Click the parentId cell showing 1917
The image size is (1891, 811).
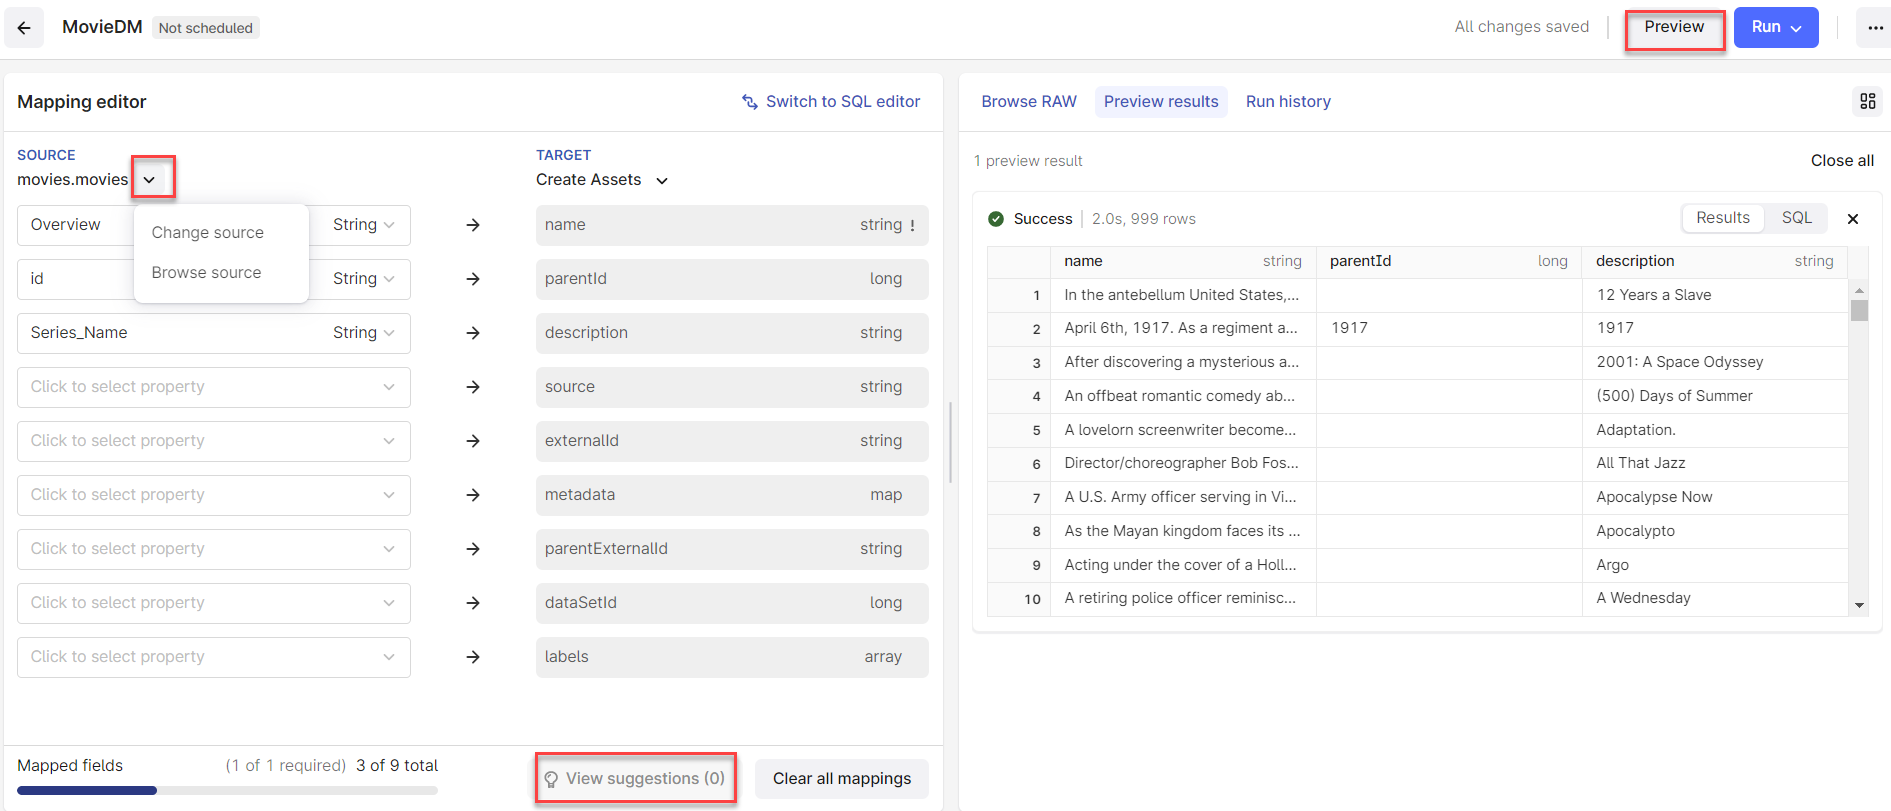[x=1449, y=328]
